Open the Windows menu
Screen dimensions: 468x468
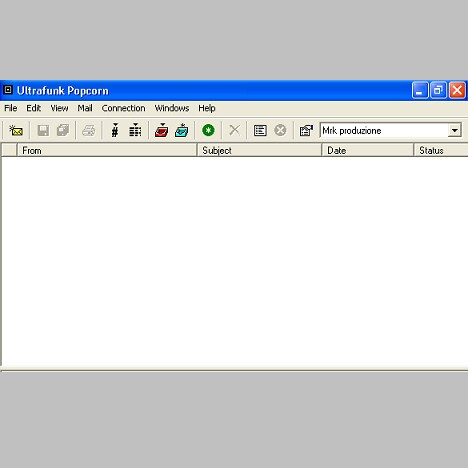coord(172,108)
